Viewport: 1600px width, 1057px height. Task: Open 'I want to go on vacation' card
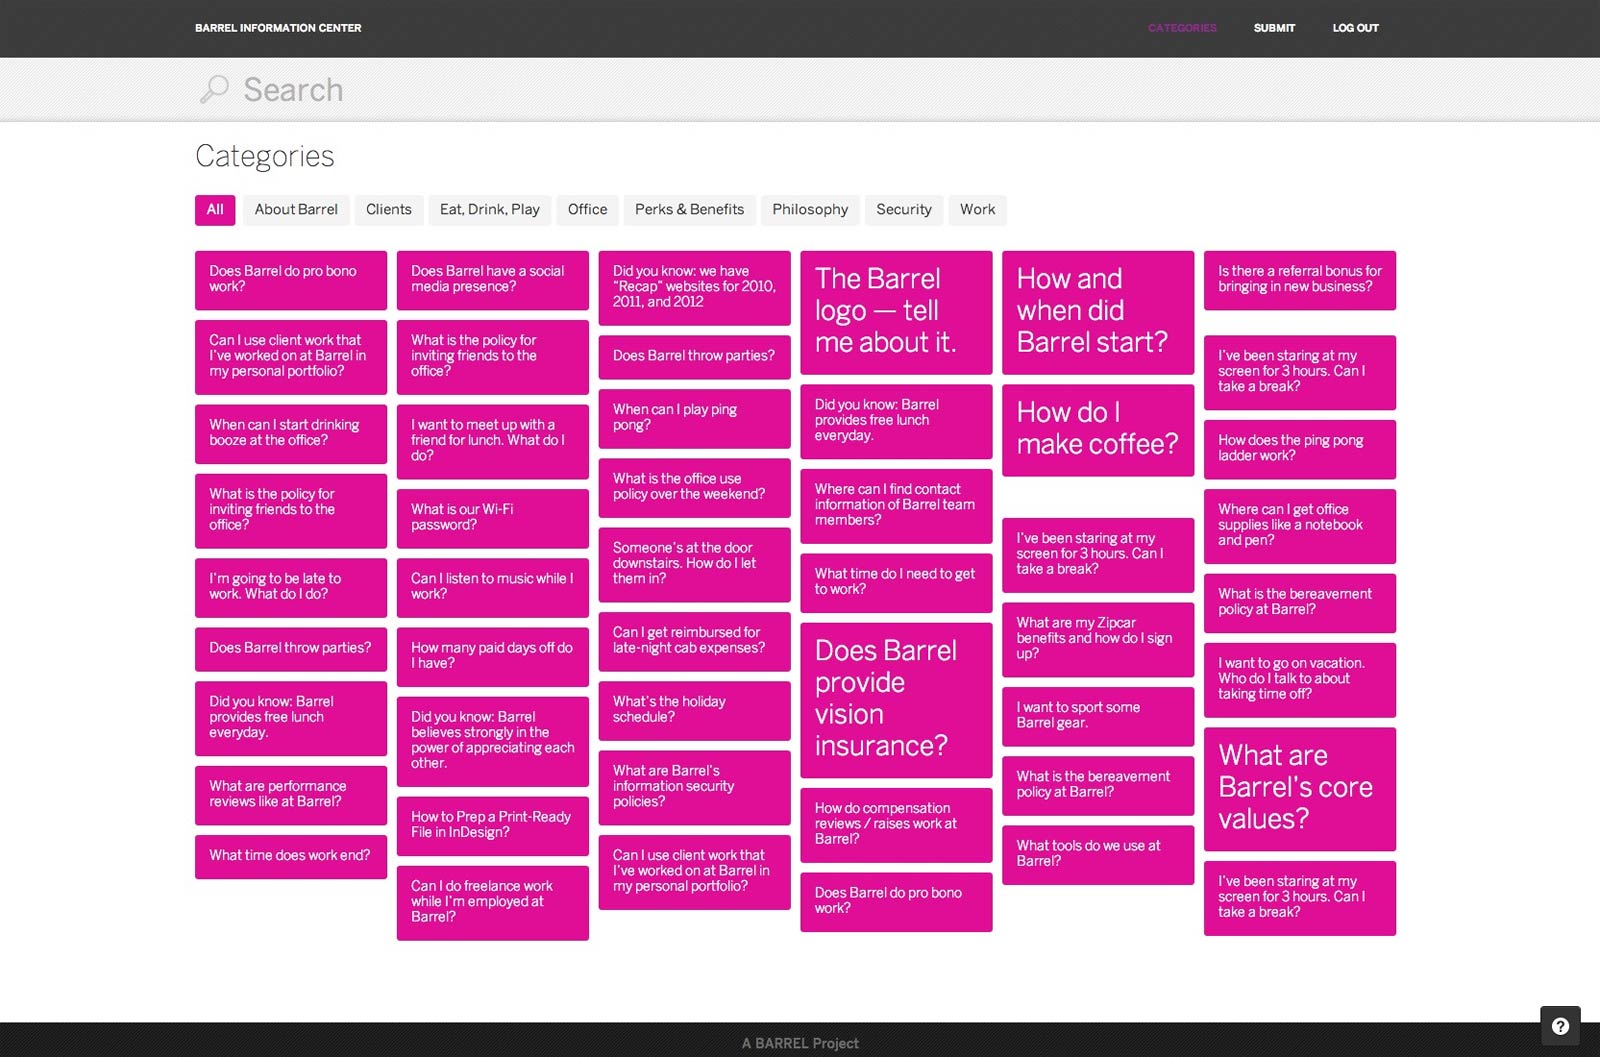1300,680
